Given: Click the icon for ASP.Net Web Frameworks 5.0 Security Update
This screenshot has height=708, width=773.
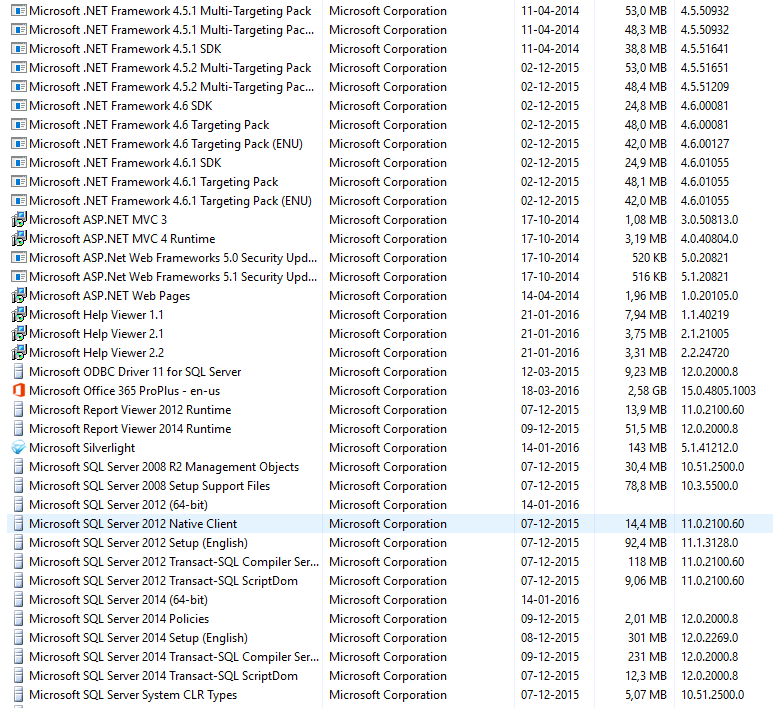Looking at the screenshot, I should coord(19,257).
